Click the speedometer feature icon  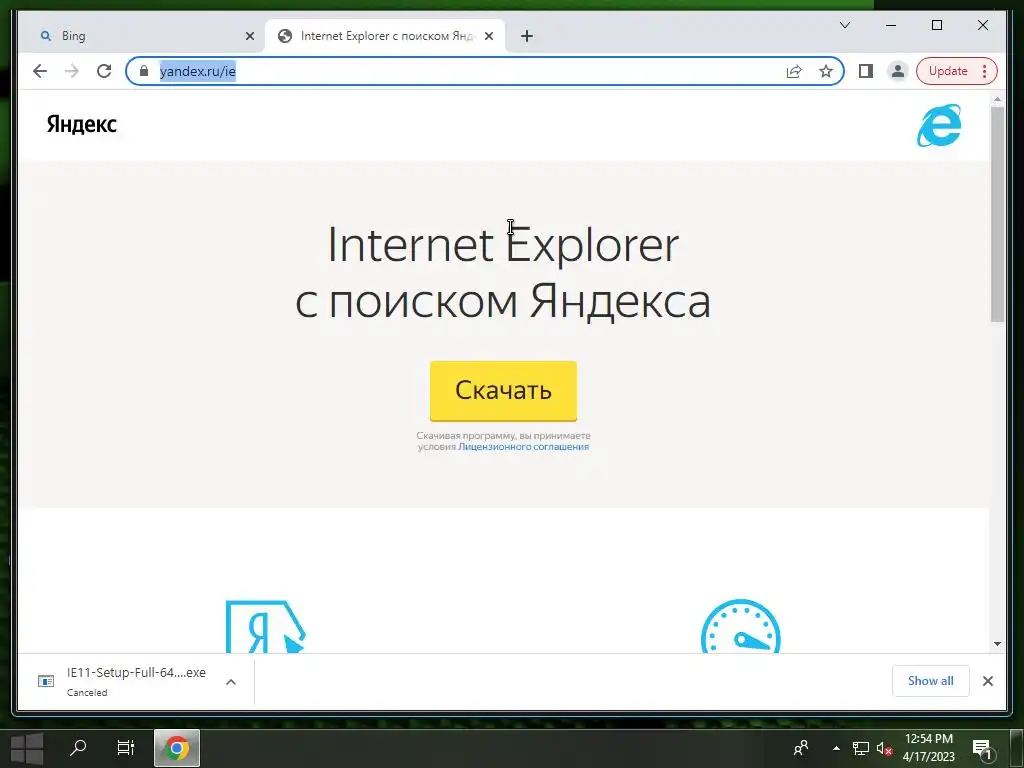741,626
